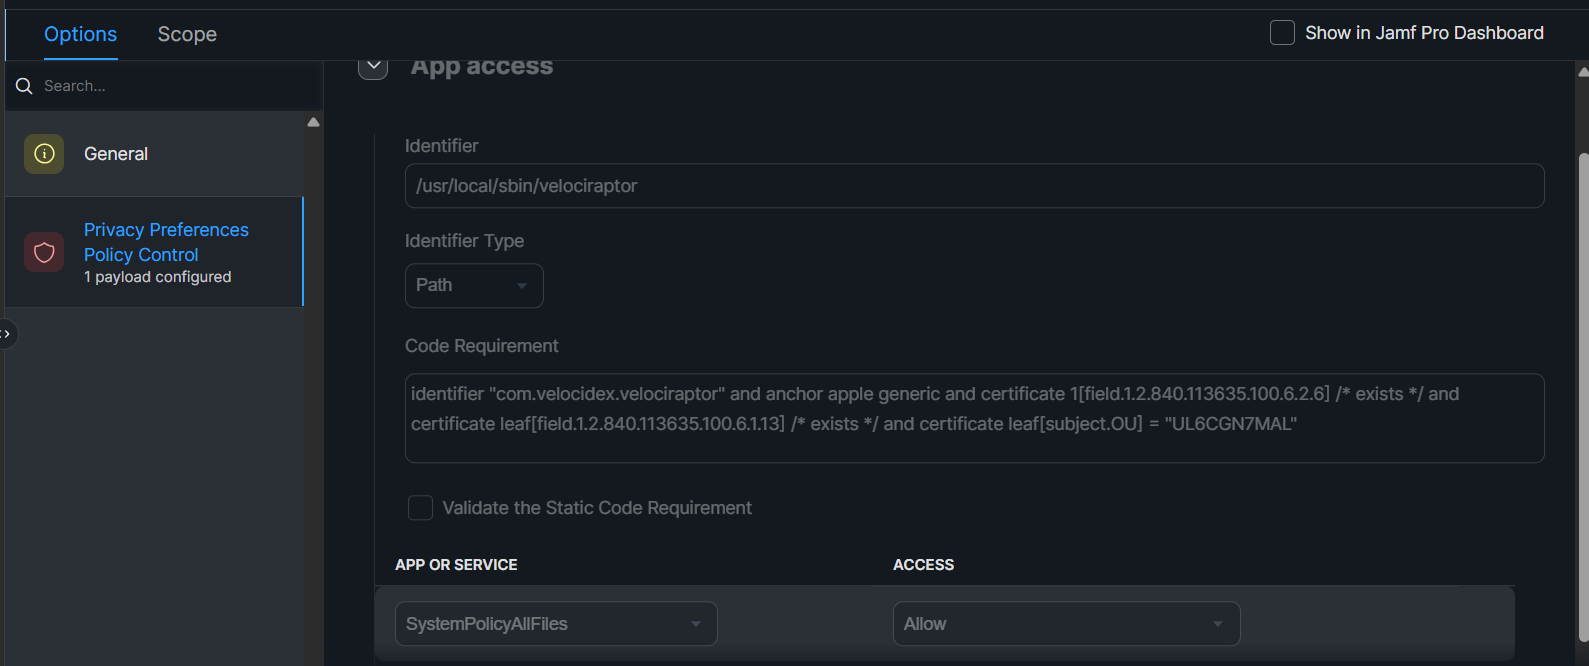This screenshot has width=1589, height=666.
Task: Click the Identifier path text field
Action: [973, 186]
